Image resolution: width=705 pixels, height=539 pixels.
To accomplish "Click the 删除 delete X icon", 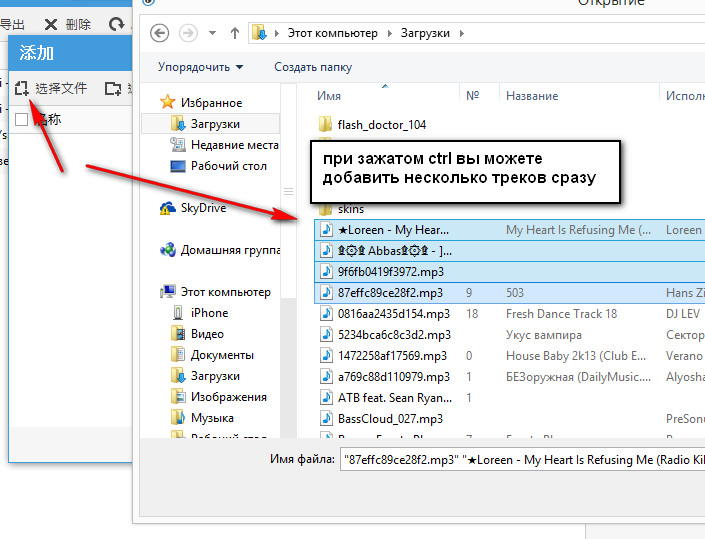I will tap(51, 24).
